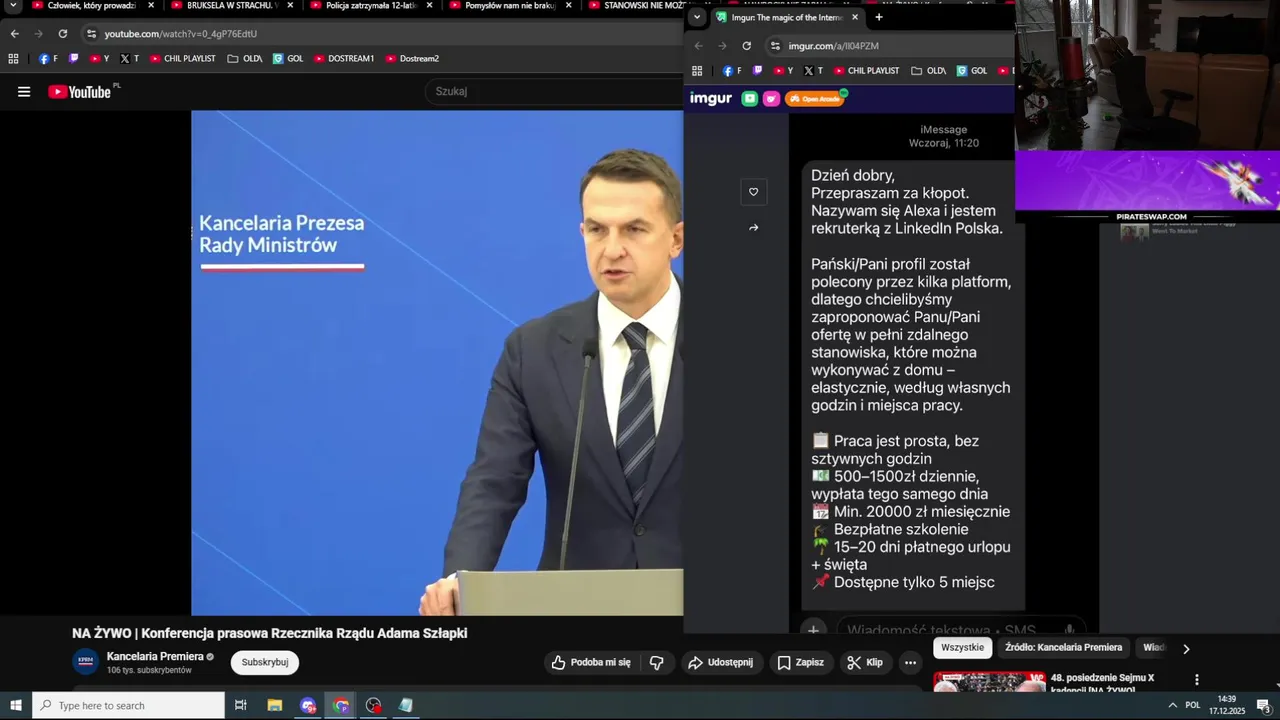This screenshot has height=720, width=1280.
Task: Open the '48. posiedzenie Sejmu X' video thumbnail
Action: click(x=990, y=682)
